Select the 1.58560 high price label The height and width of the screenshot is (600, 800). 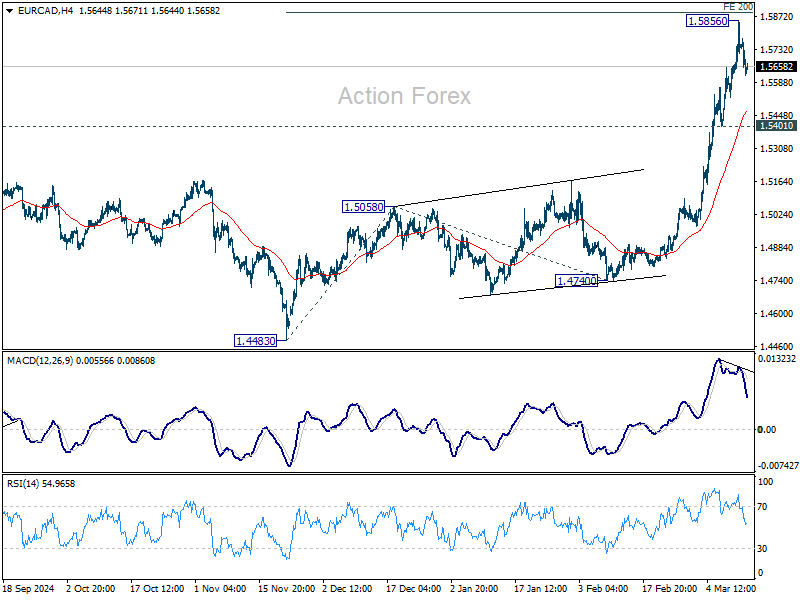(708, 21)
